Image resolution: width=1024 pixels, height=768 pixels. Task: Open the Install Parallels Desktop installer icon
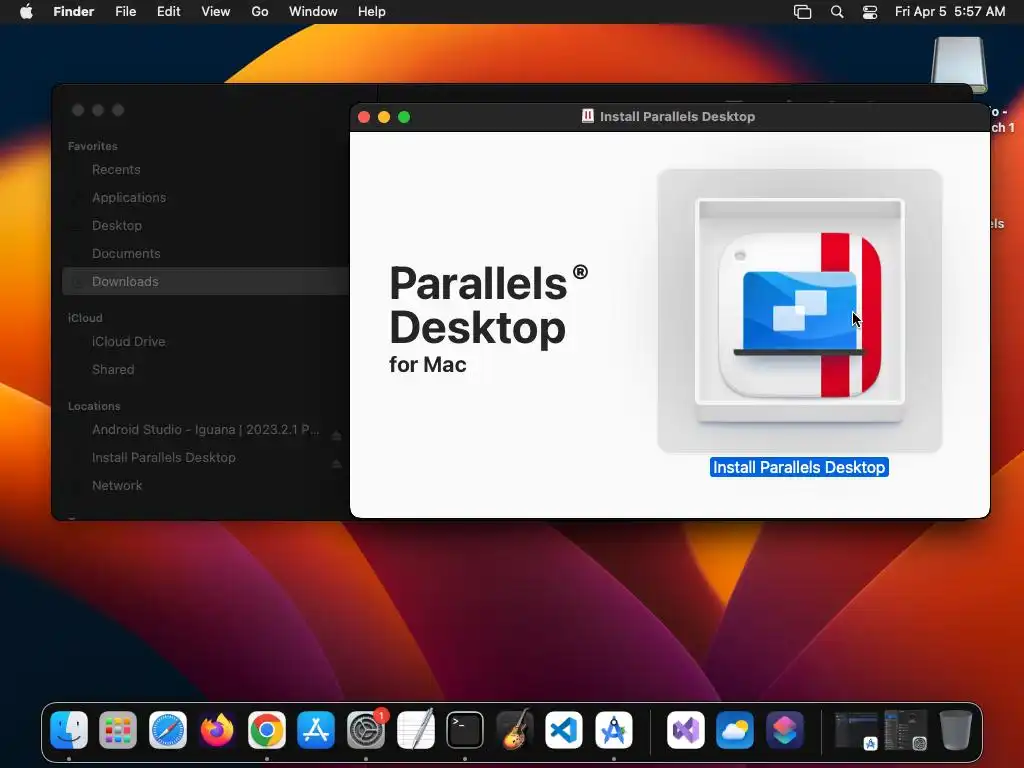point(799,311)
